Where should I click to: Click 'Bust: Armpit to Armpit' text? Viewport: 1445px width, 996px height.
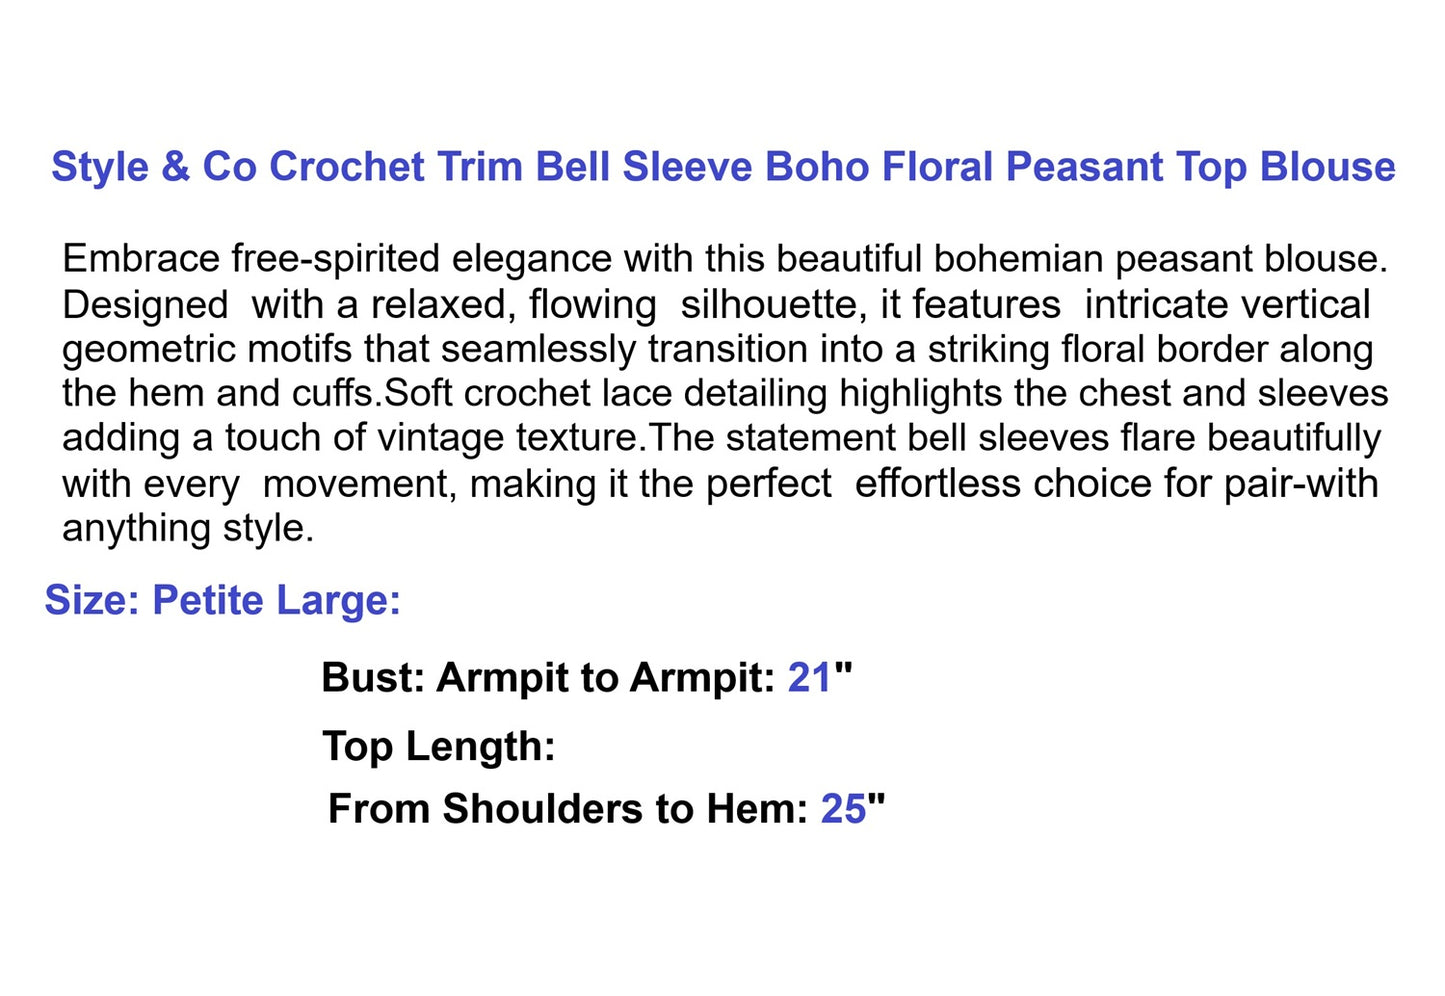548,678
